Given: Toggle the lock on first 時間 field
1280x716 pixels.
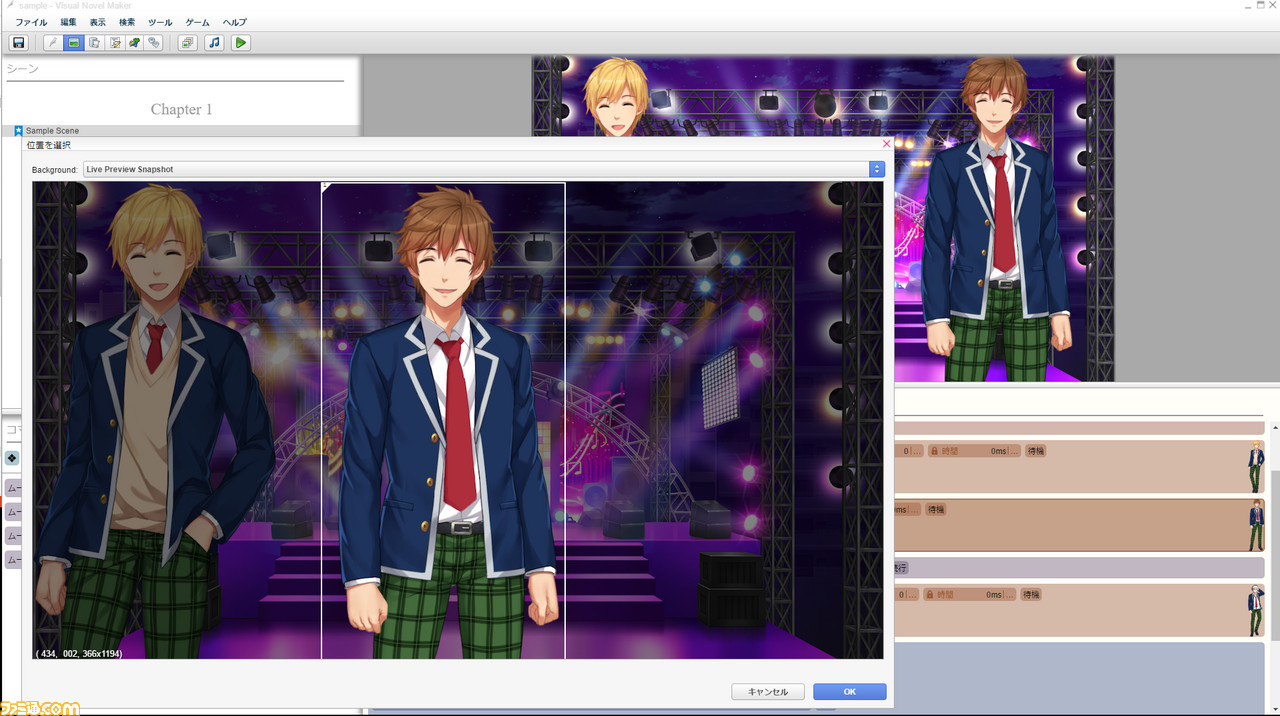Looking at the screenshot, I should (935, 452).
